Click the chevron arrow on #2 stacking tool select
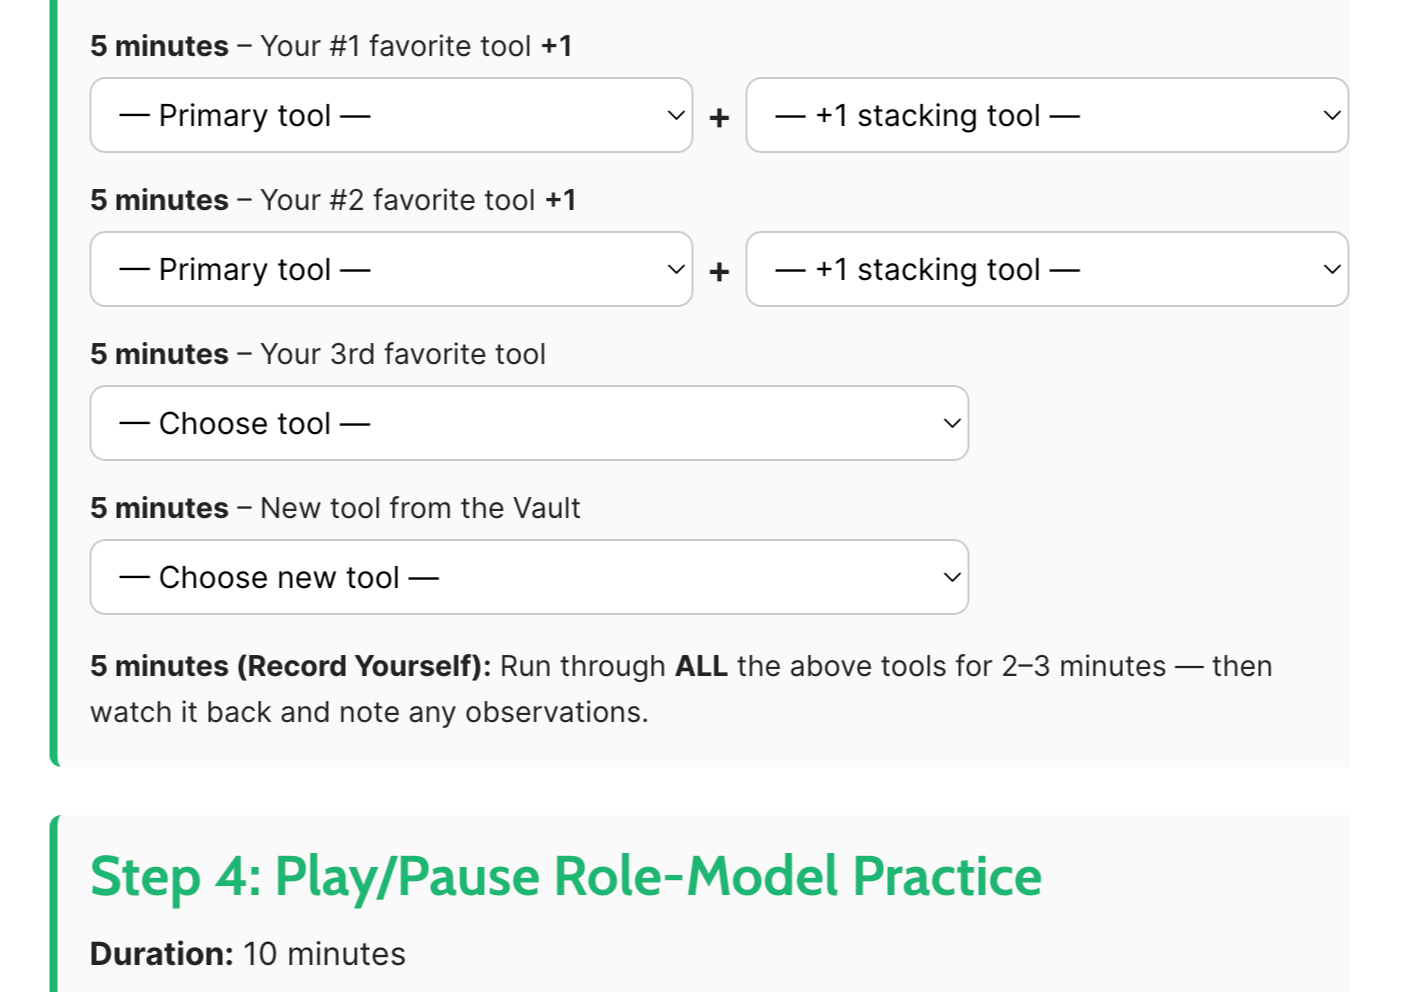Viewport: 1401px width, 992px height. click(1331, 269)
